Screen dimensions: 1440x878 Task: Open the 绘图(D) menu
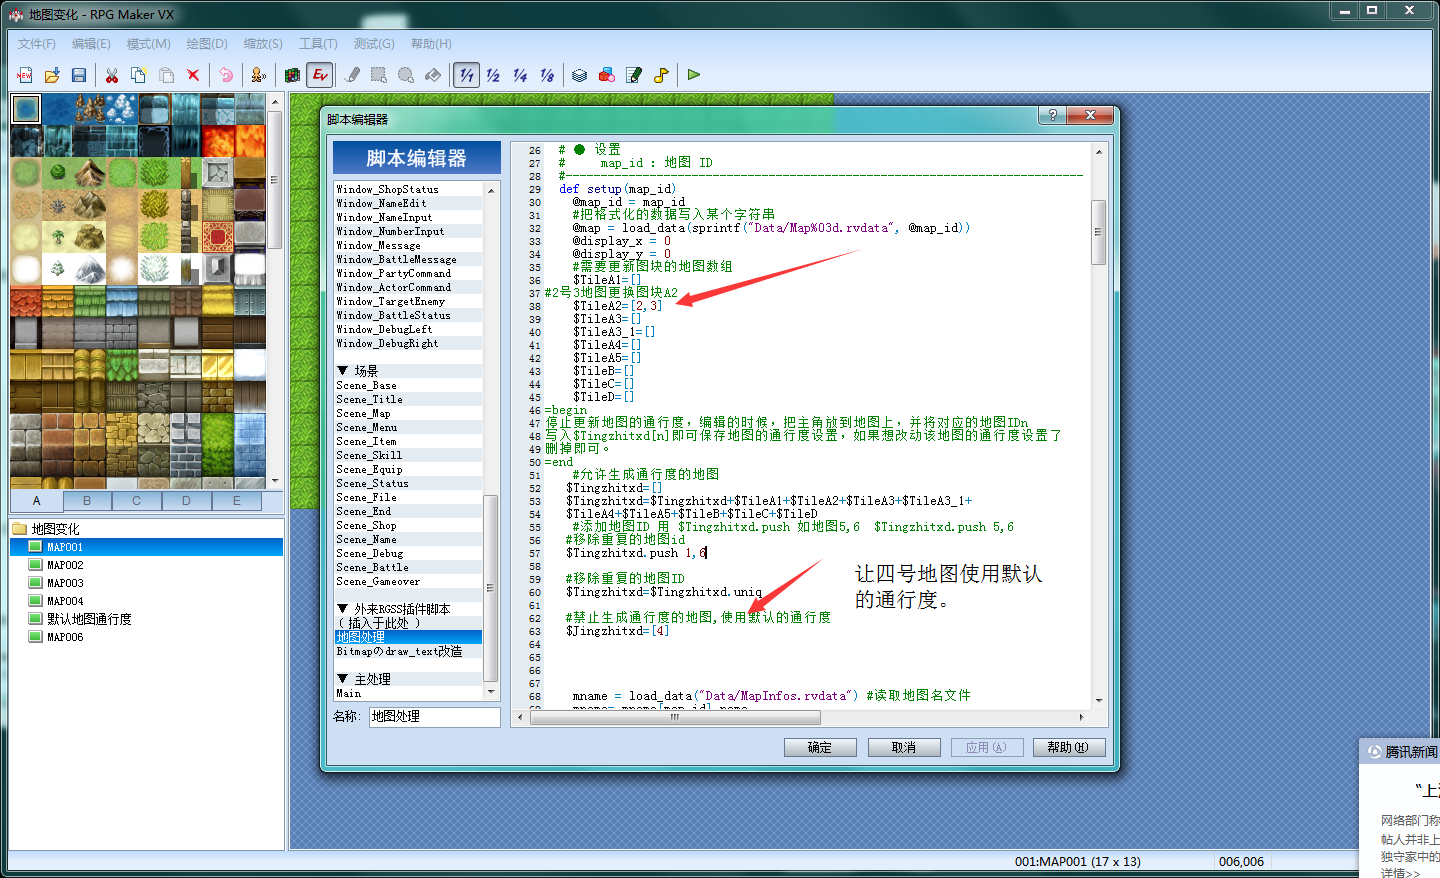[207, 44]
